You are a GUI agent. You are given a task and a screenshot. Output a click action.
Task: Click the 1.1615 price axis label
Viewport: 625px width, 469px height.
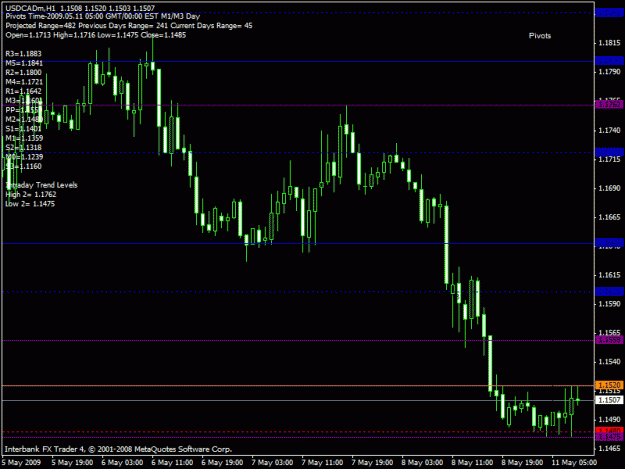click(609, 275)
